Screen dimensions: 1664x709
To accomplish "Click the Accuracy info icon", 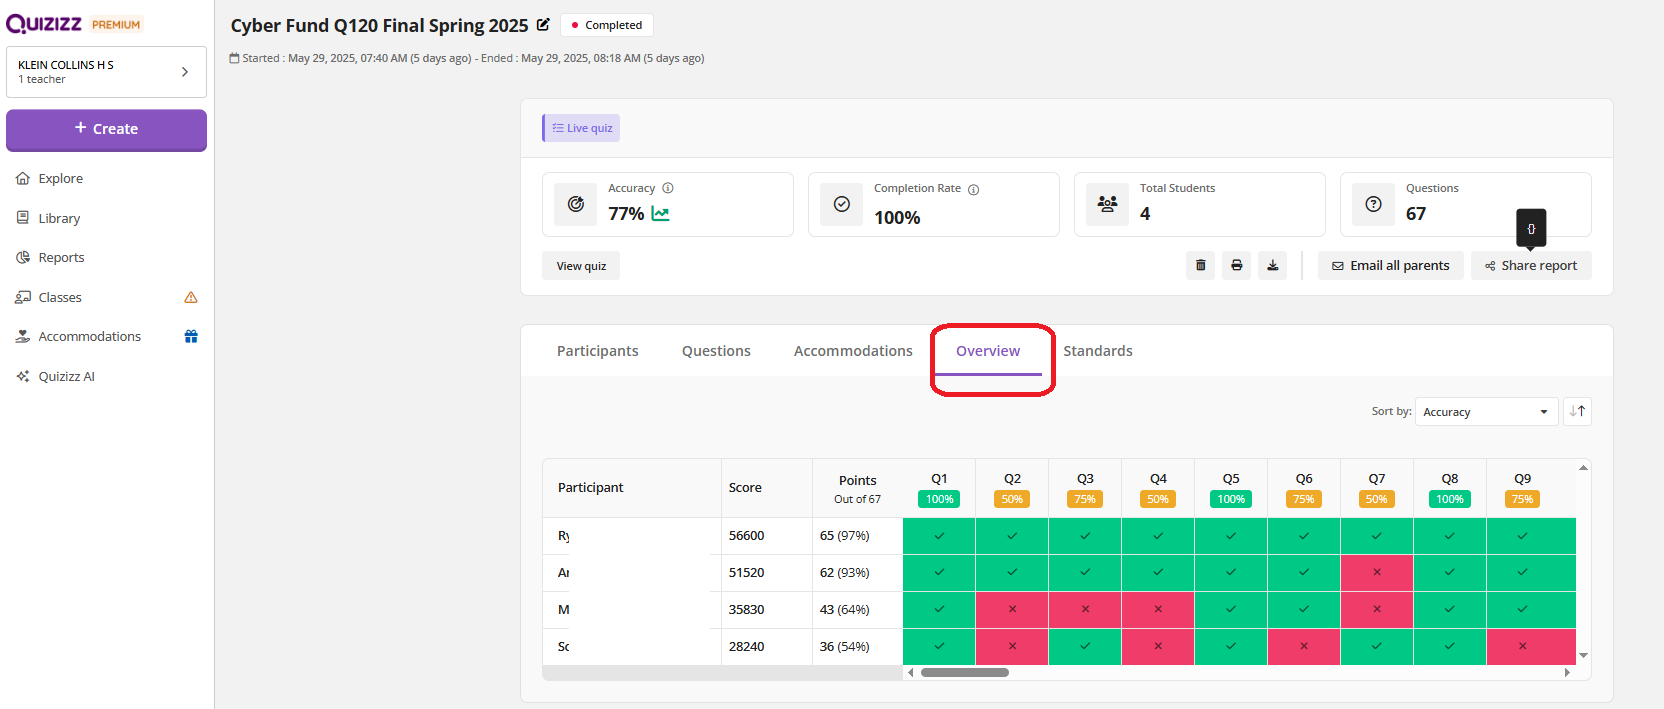I will pyautogui.click(x=668, y=188).
